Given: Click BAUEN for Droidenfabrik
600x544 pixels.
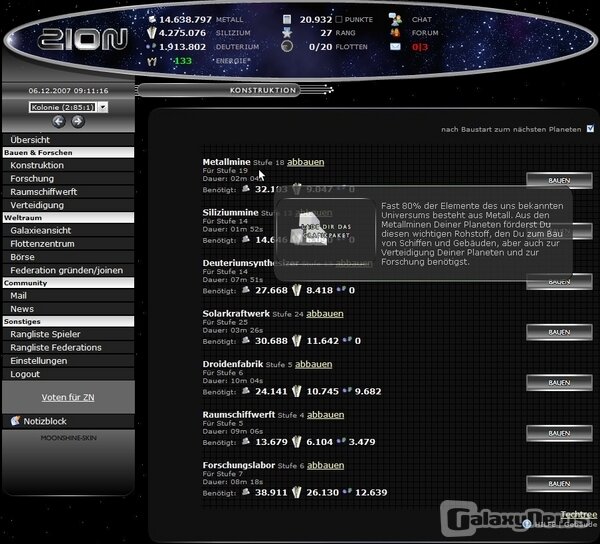Looking at the screenshot, I should 559,383.
